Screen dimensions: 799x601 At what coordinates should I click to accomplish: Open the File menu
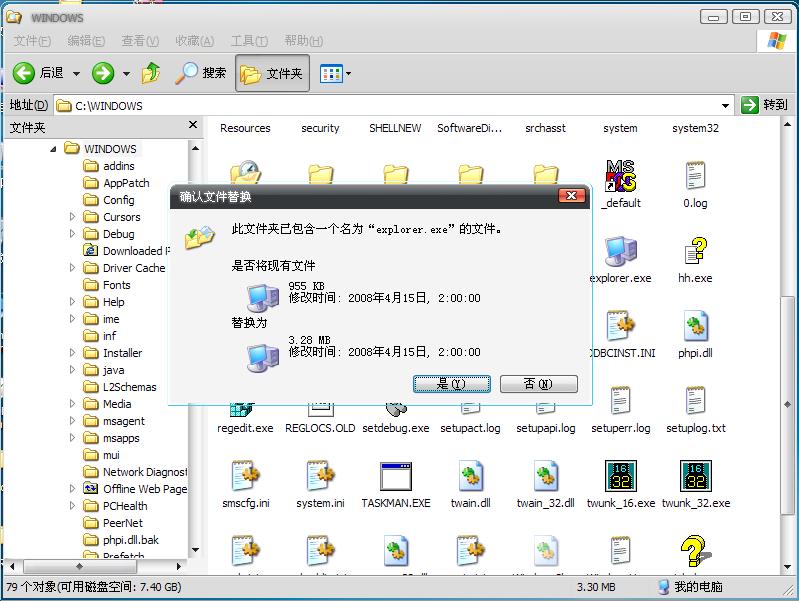tap(32, 41)
